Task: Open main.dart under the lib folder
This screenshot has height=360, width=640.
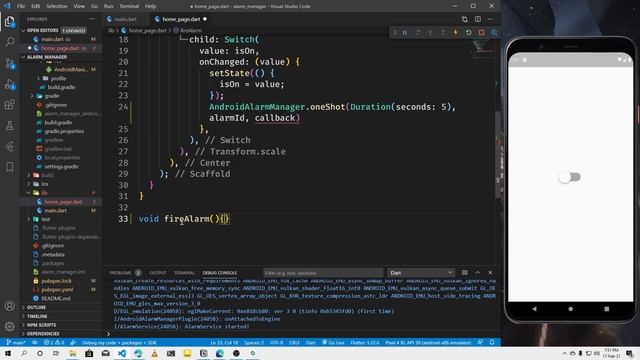Action: [56, 210]
